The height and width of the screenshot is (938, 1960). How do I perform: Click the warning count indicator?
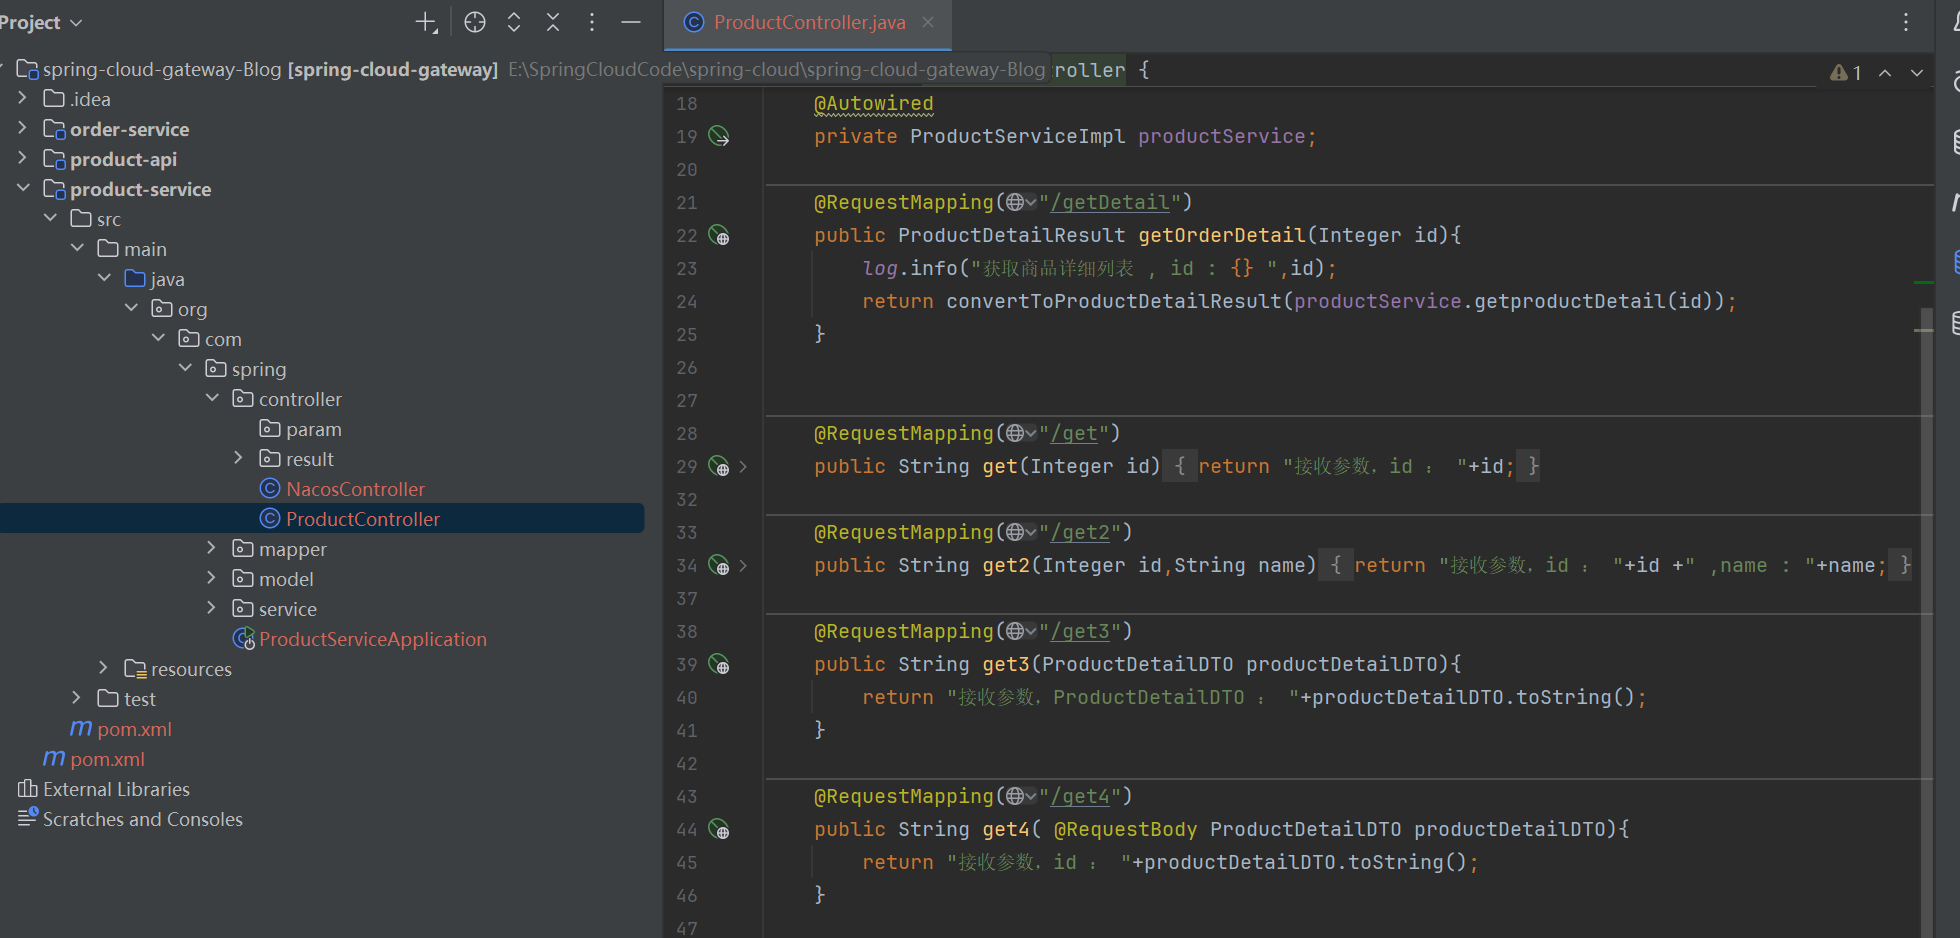click(x=1846, y=72)
